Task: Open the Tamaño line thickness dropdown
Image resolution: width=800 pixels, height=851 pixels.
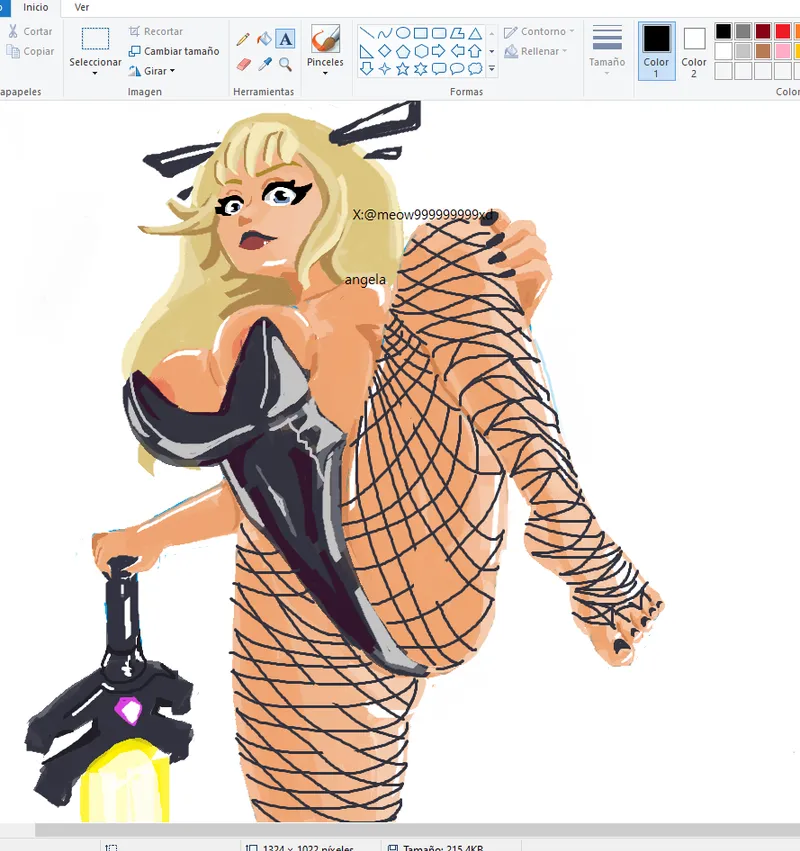Action: [607, 50]
